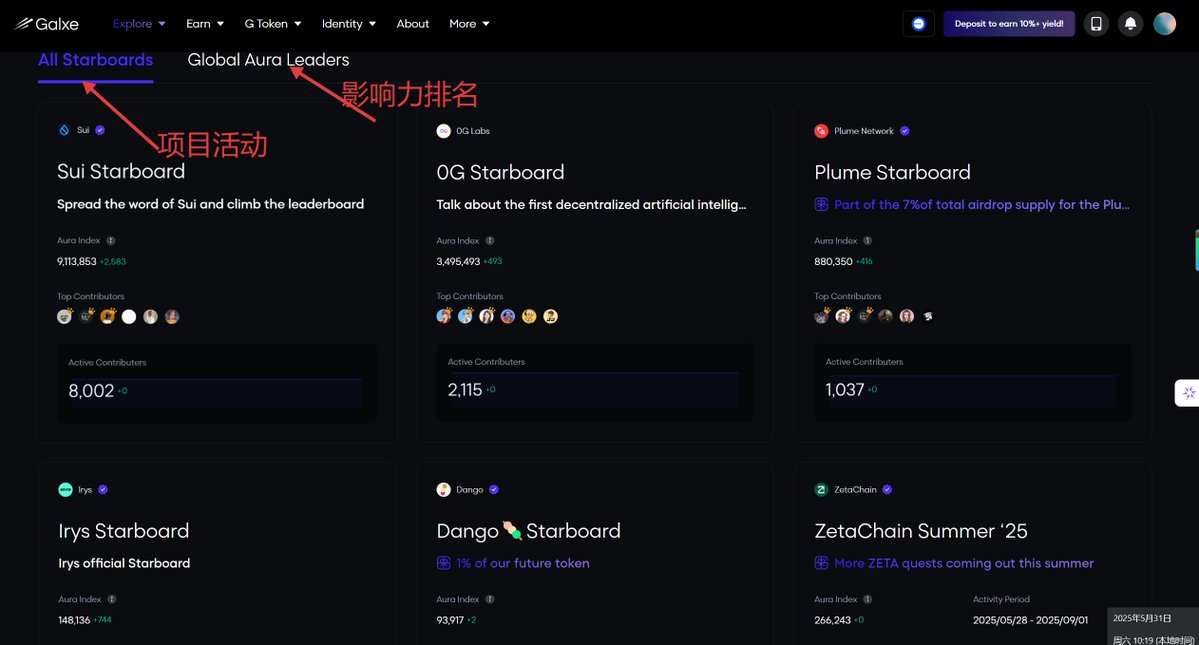
Task: Expand the More menu
Action: click(469, 24)
